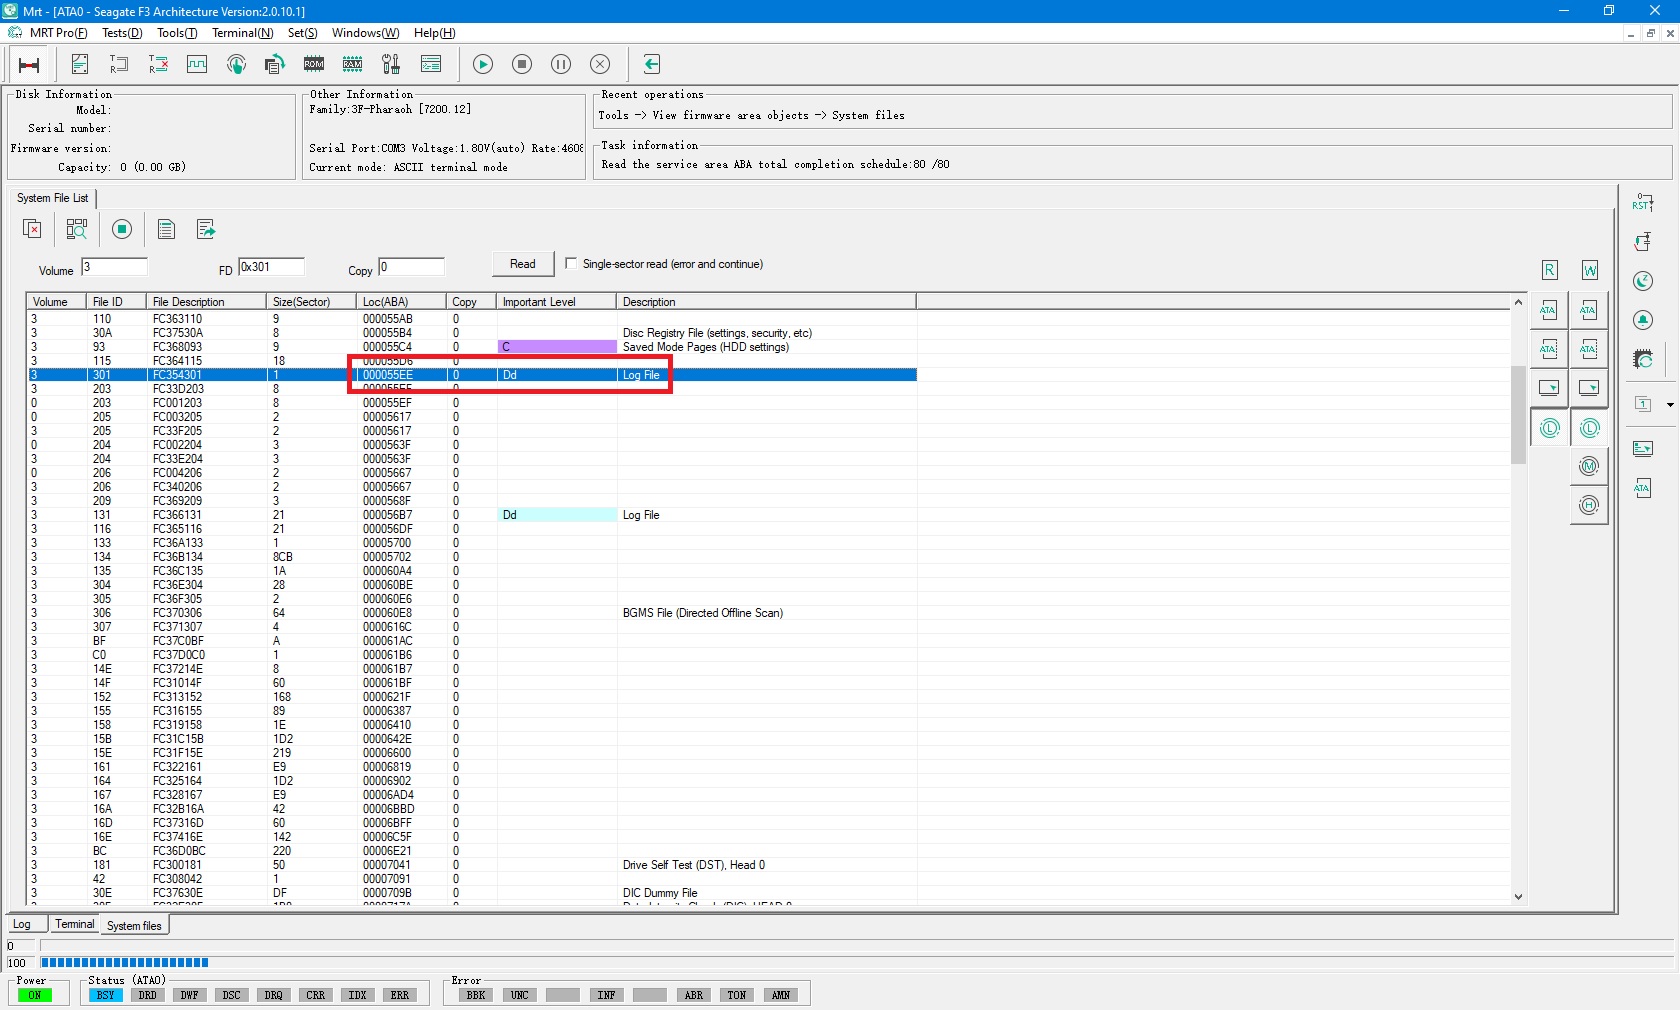Sort by File Description column header
1680x1010 pixels.
tap(206, 302)
